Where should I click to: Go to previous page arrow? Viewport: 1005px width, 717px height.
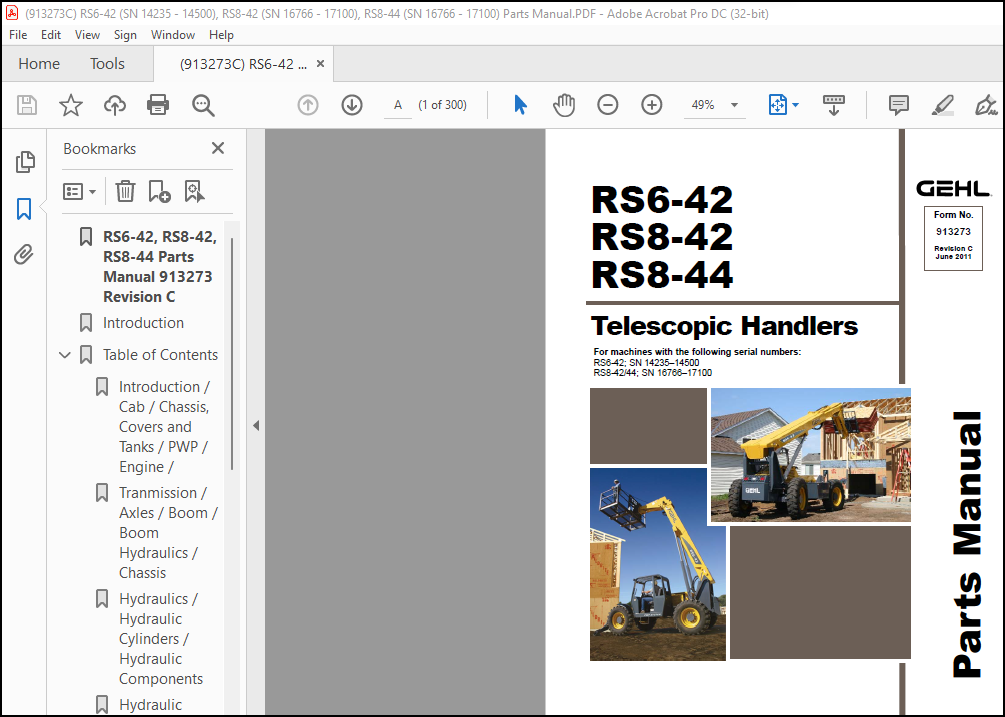pyautogui.click(x=308, y=104)
